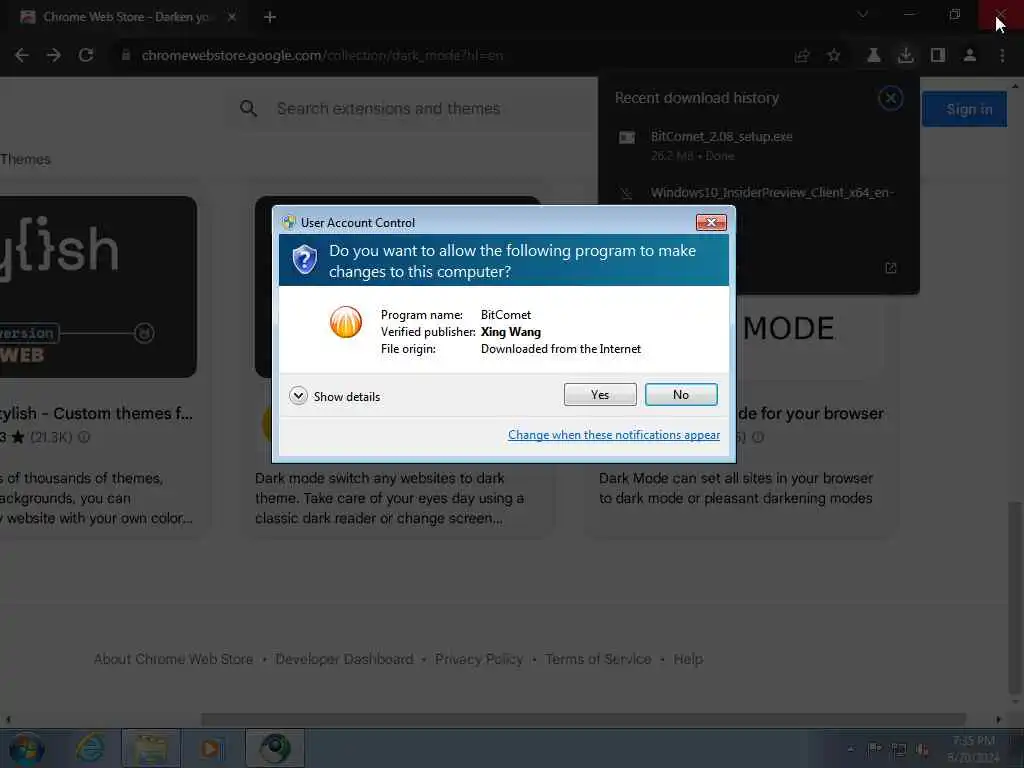Screen dimensions: 1024x768
Task: Click Action Center flag tray icon
Action: pos(874,749)
